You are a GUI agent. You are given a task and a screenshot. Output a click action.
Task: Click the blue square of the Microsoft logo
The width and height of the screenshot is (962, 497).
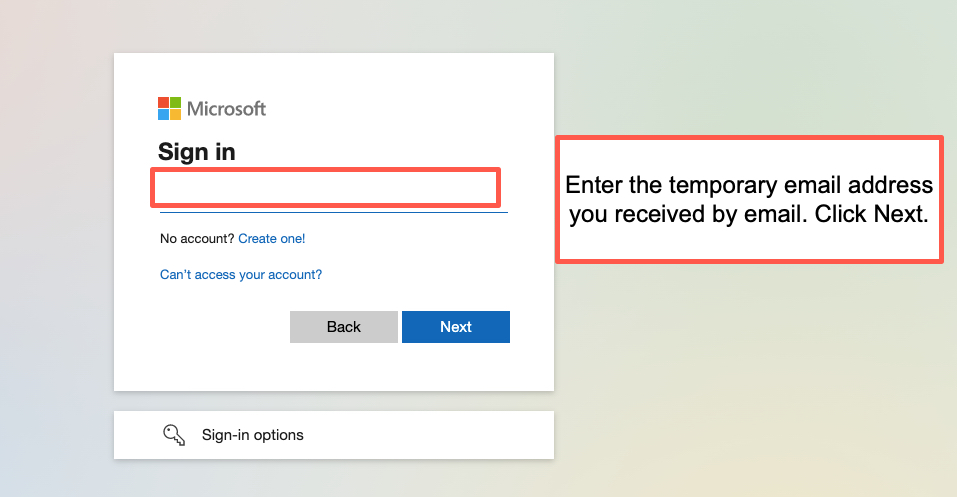point(164,114)
